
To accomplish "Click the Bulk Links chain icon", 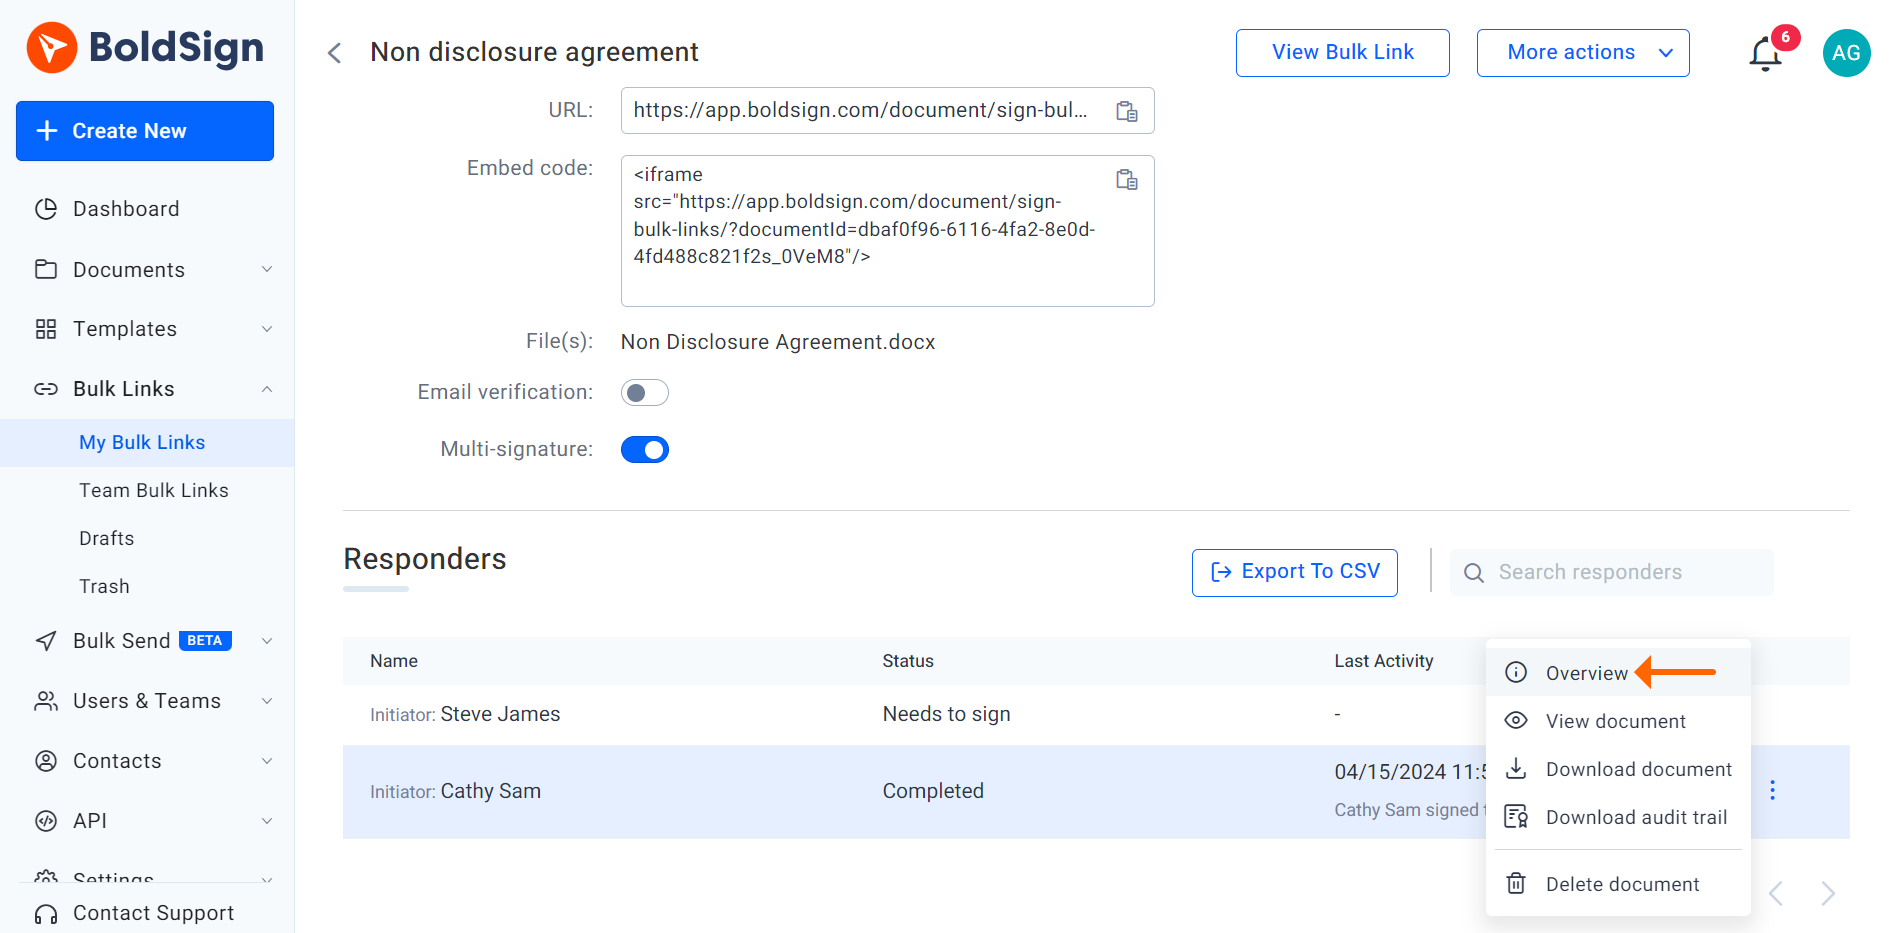I will [46, 389].
